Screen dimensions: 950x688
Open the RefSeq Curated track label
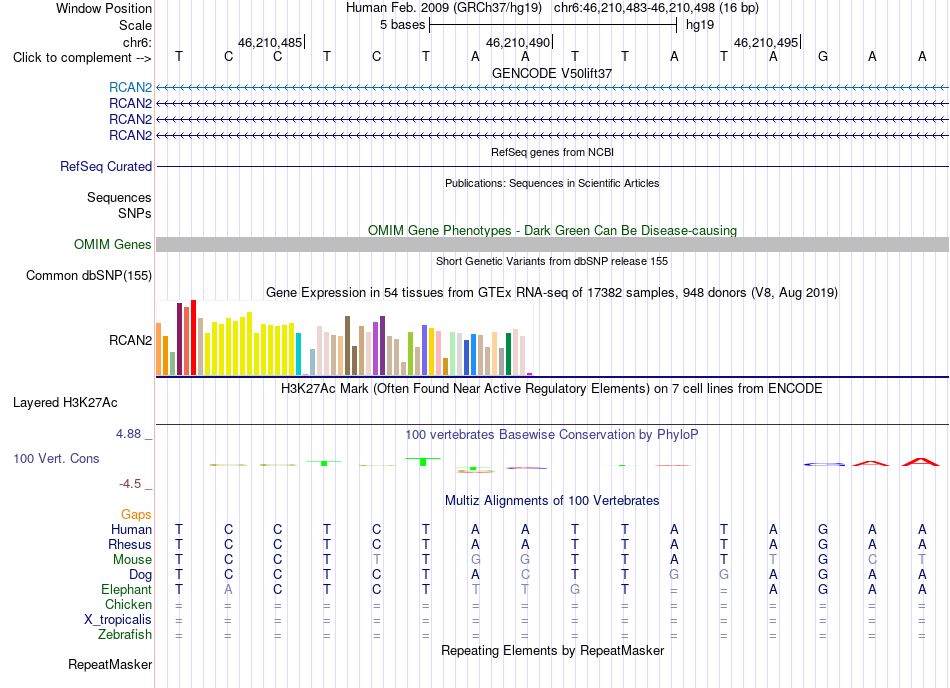pos(106,167)
